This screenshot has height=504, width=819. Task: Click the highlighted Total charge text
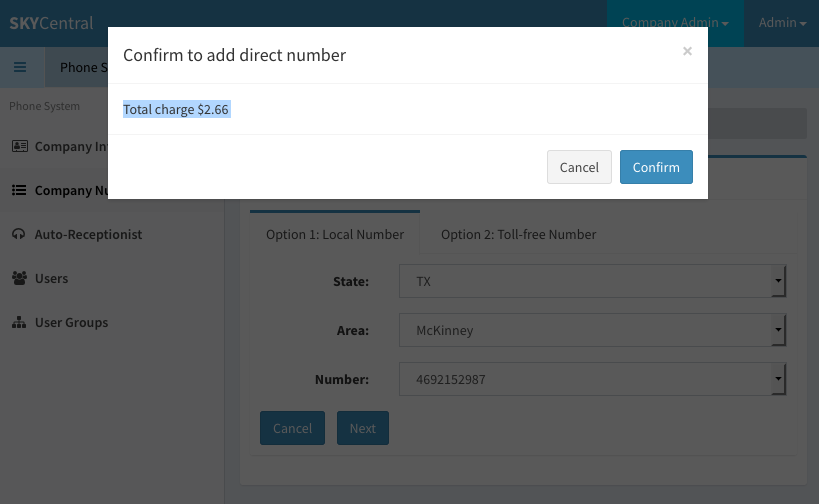coord(176,109)
